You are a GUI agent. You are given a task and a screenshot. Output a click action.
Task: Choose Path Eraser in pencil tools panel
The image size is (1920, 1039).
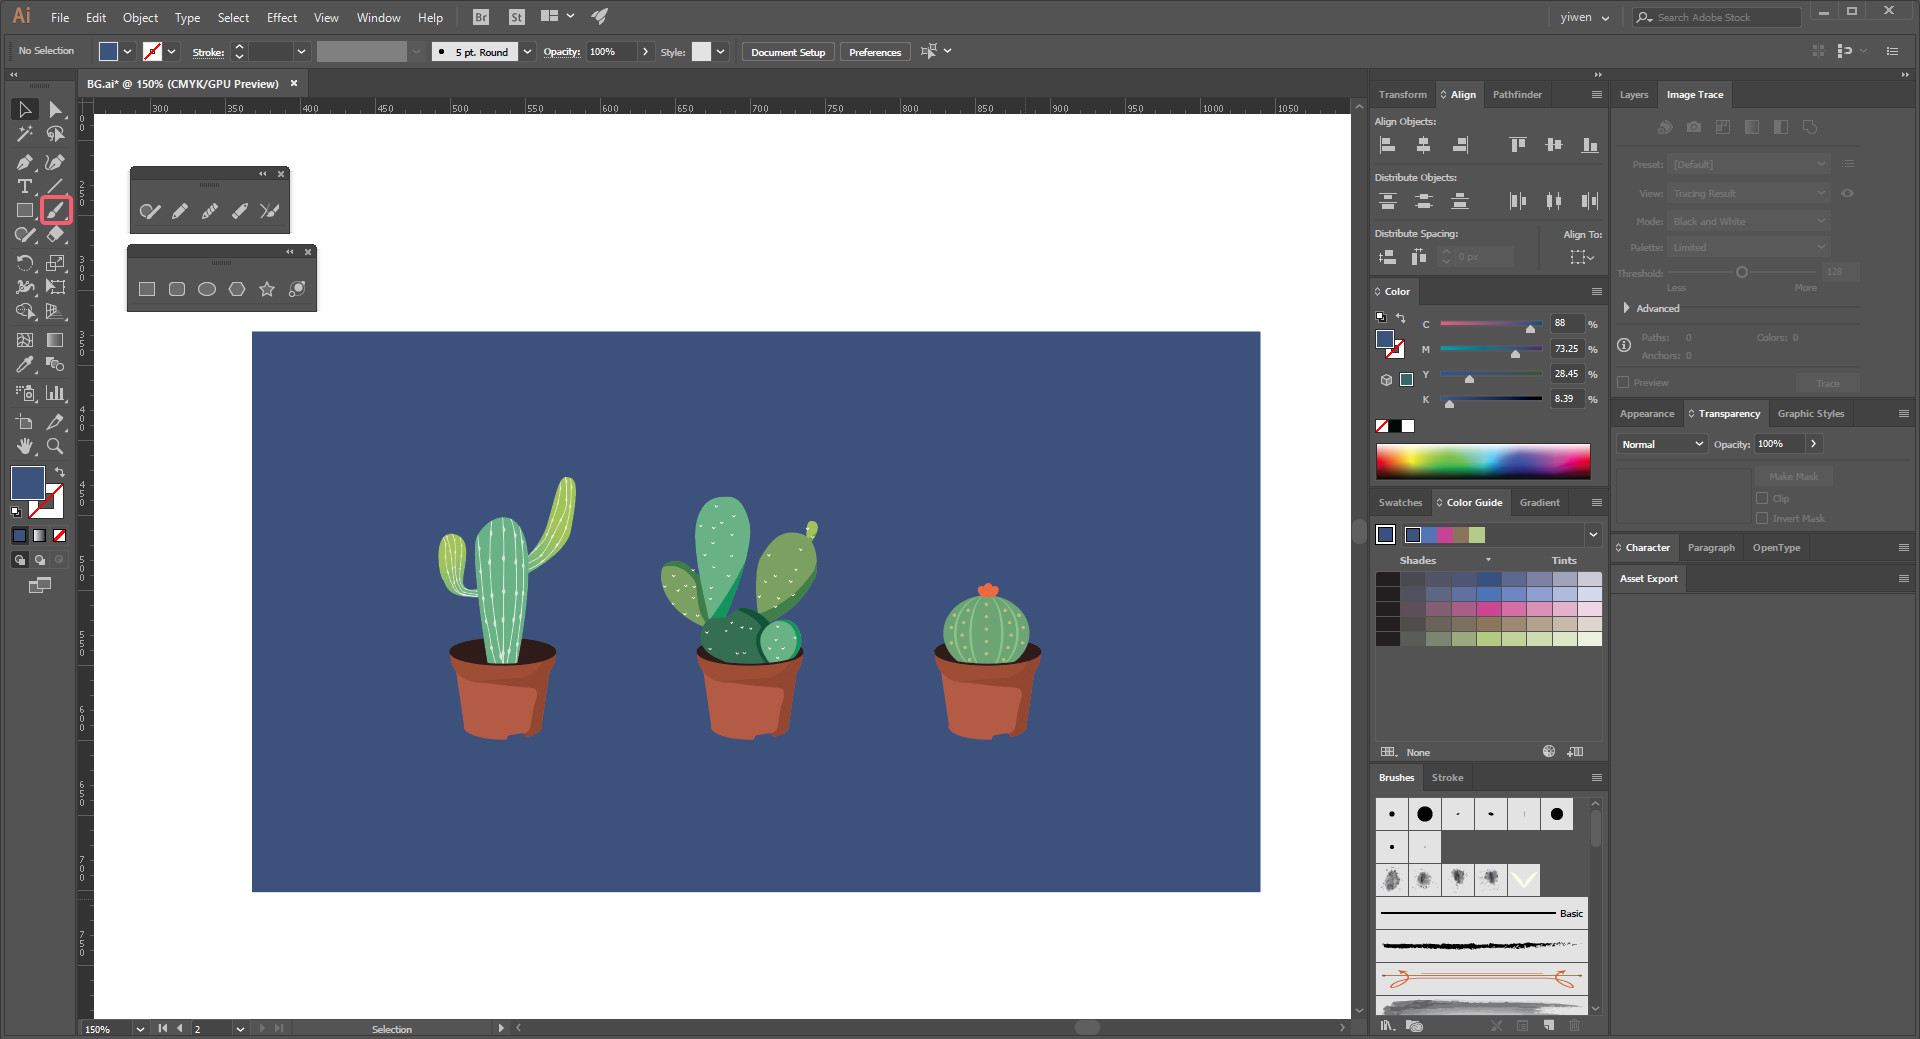(240, 211)
